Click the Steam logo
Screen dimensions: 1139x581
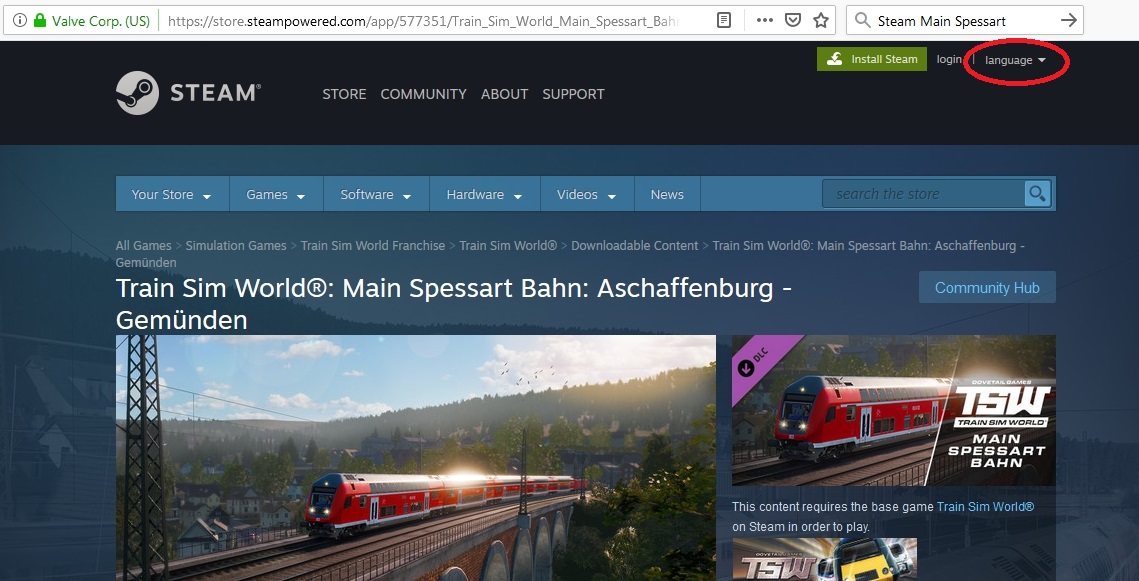point(188,93)
